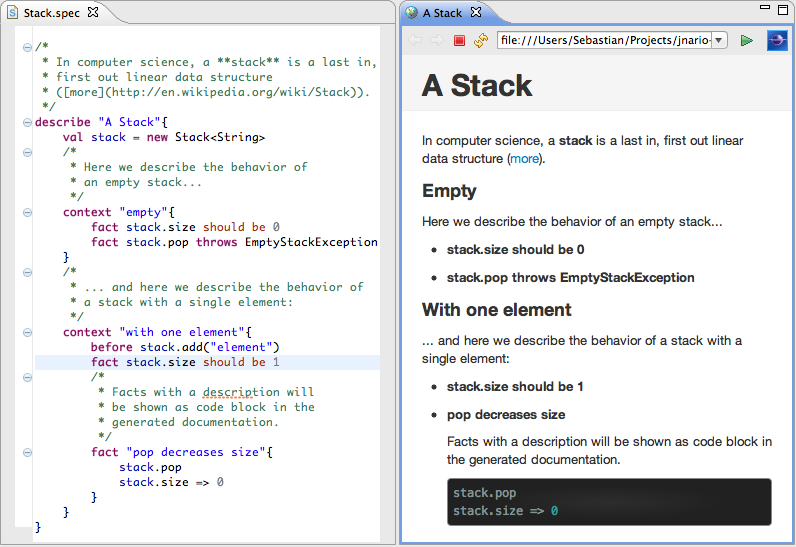Select the A Stack browser tab
Viewport: 796px width, 547px height.
(x=442, y=13)
